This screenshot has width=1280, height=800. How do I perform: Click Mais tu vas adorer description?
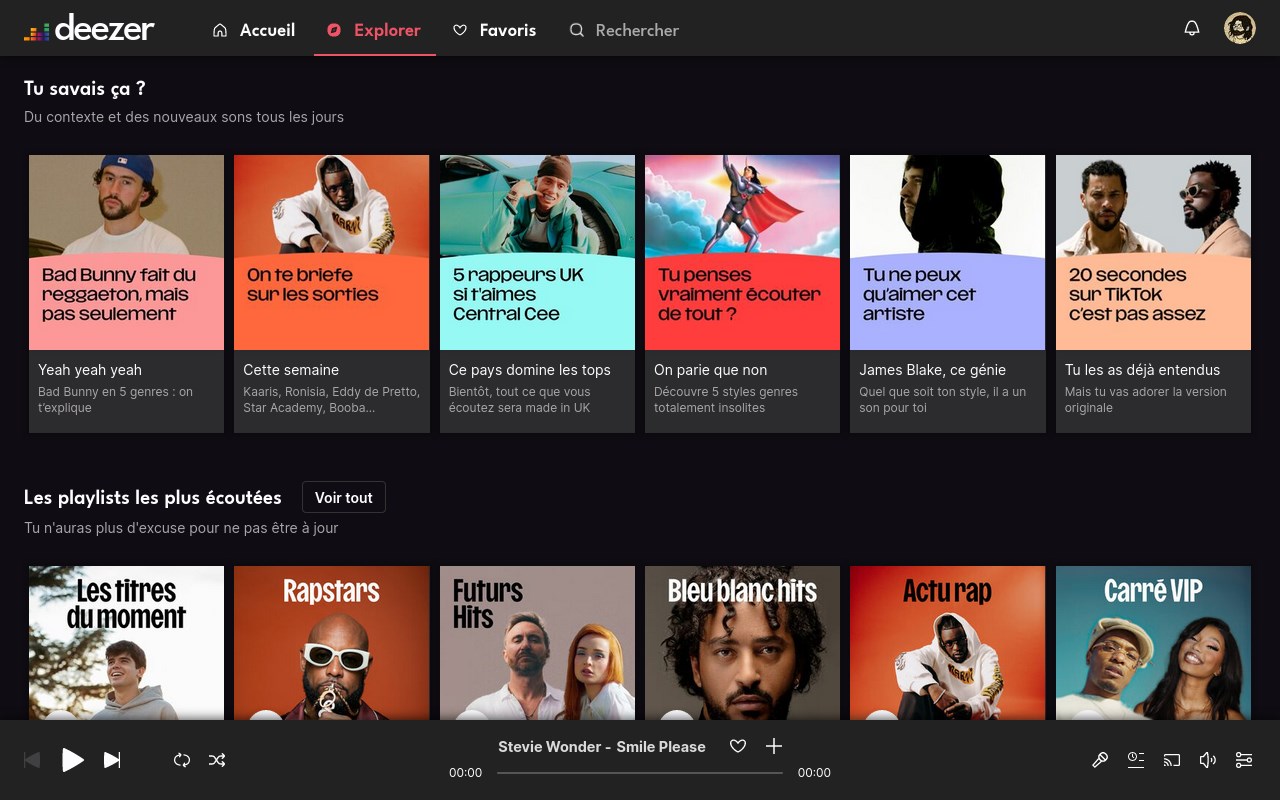point(1146,400)
